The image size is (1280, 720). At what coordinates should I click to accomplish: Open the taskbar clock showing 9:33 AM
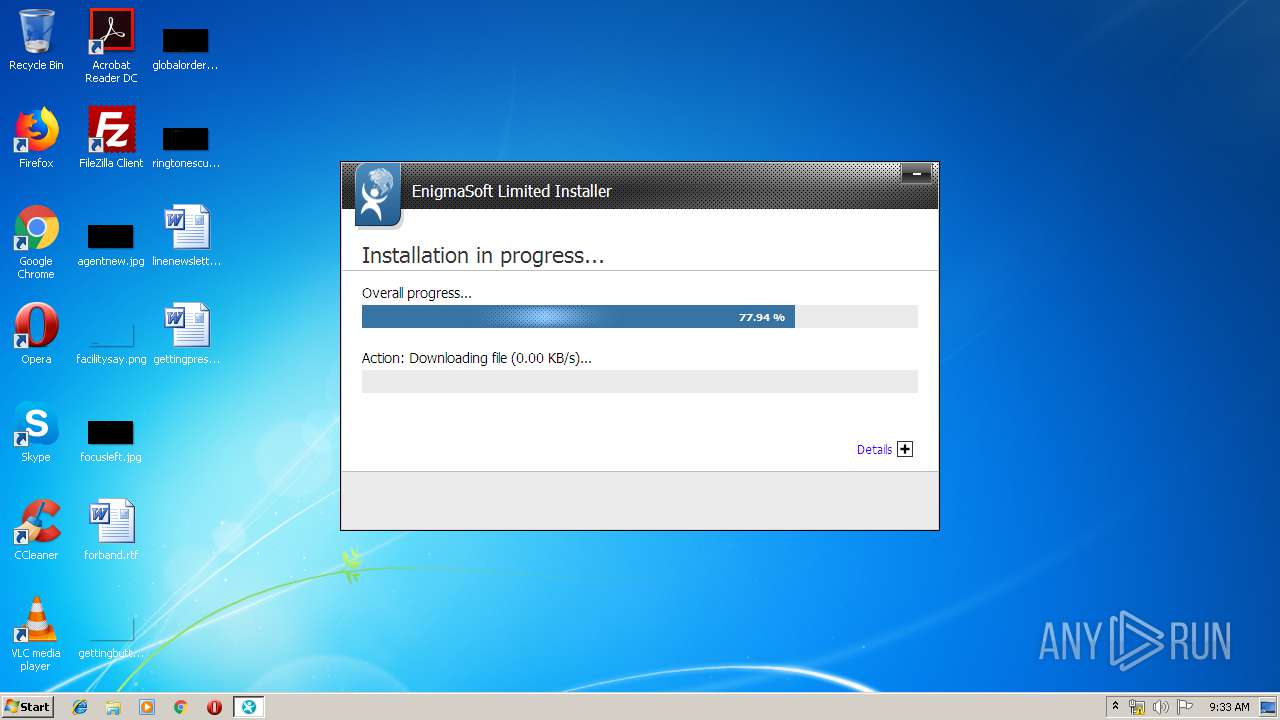1229,707
